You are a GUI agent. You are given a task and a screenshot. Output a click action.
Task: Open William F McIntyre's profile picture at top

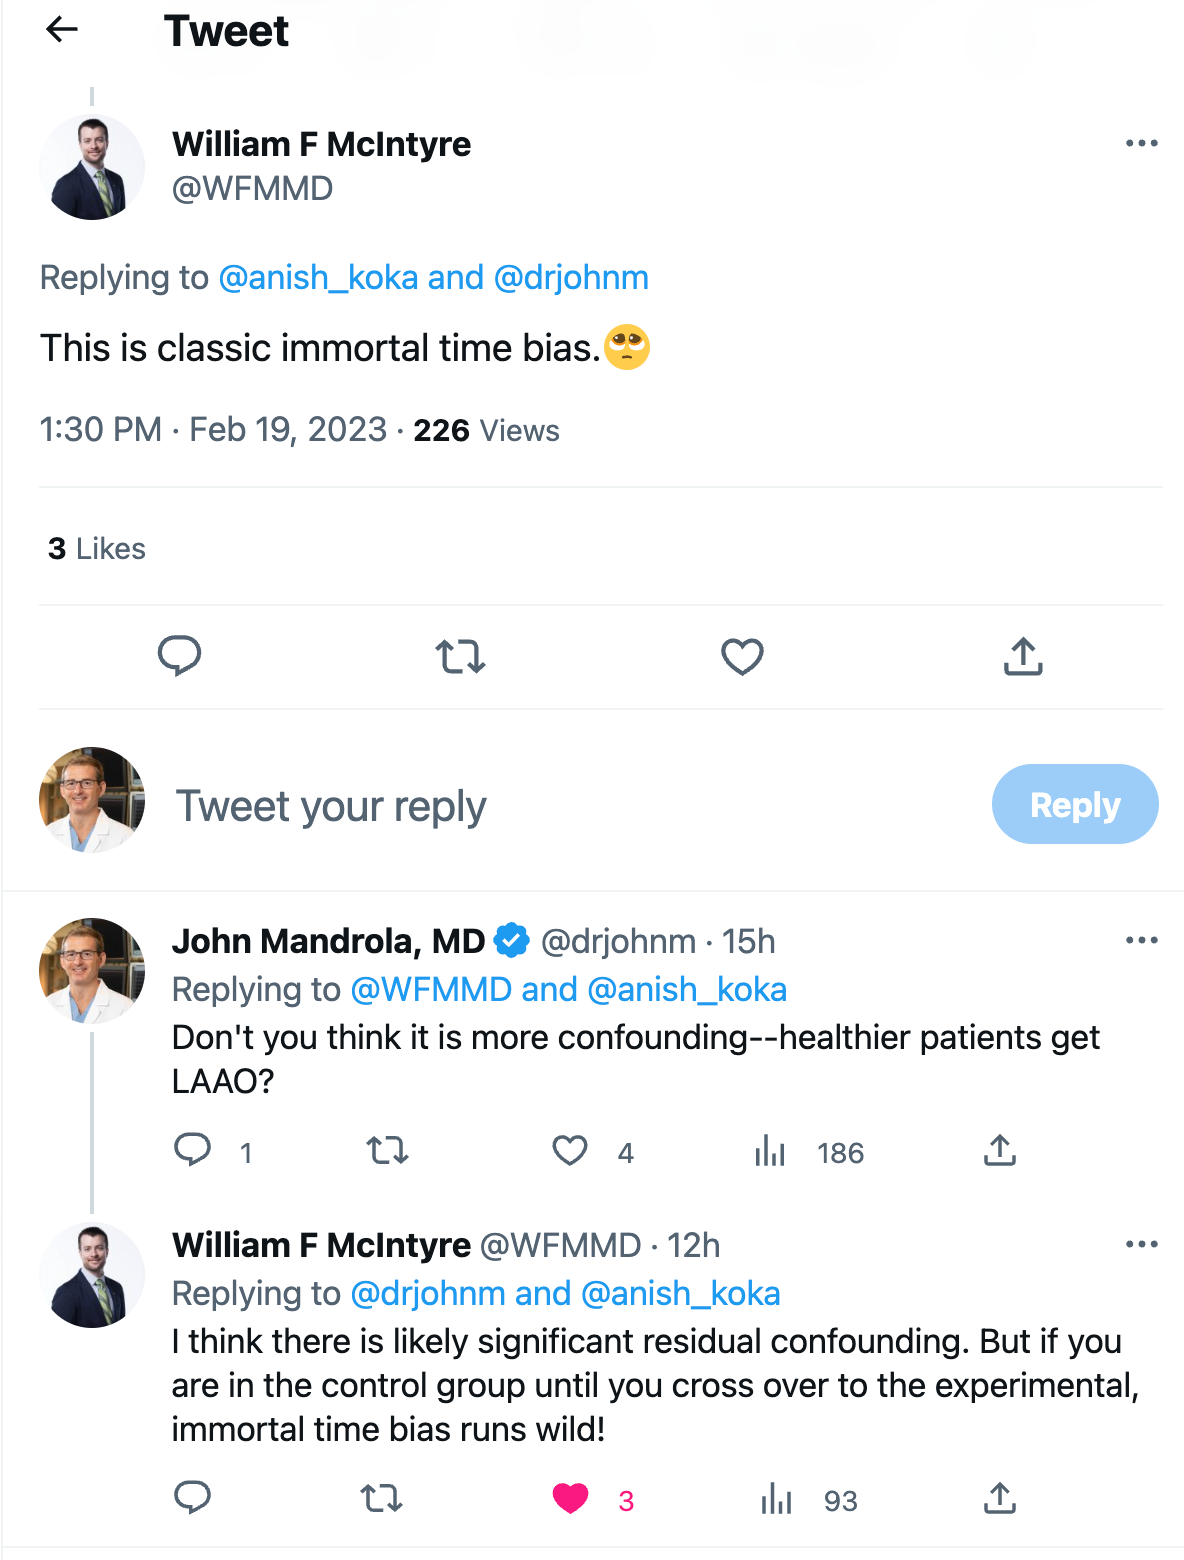coord(92,167)
